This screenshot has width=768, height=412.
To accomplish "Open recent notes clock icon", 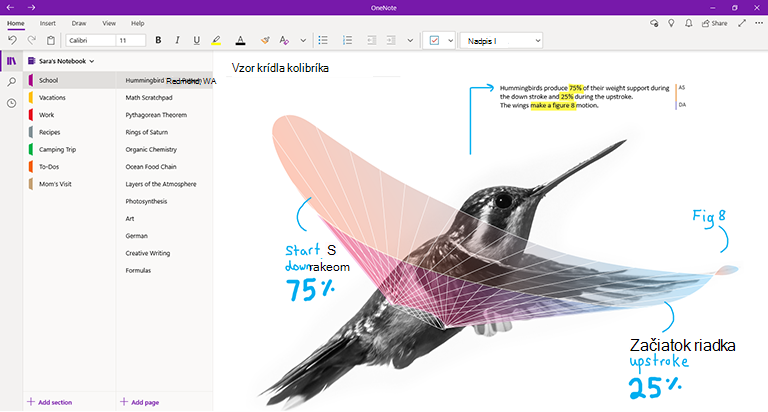I will click(11, 103).
